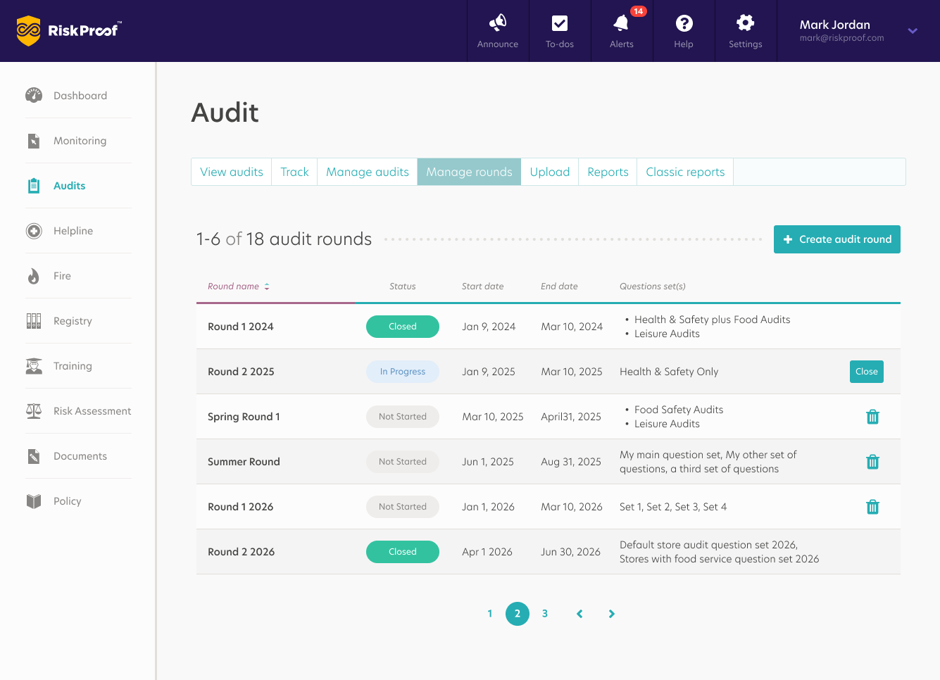Click the Close button for Round 2 2025

click(866, 372)
